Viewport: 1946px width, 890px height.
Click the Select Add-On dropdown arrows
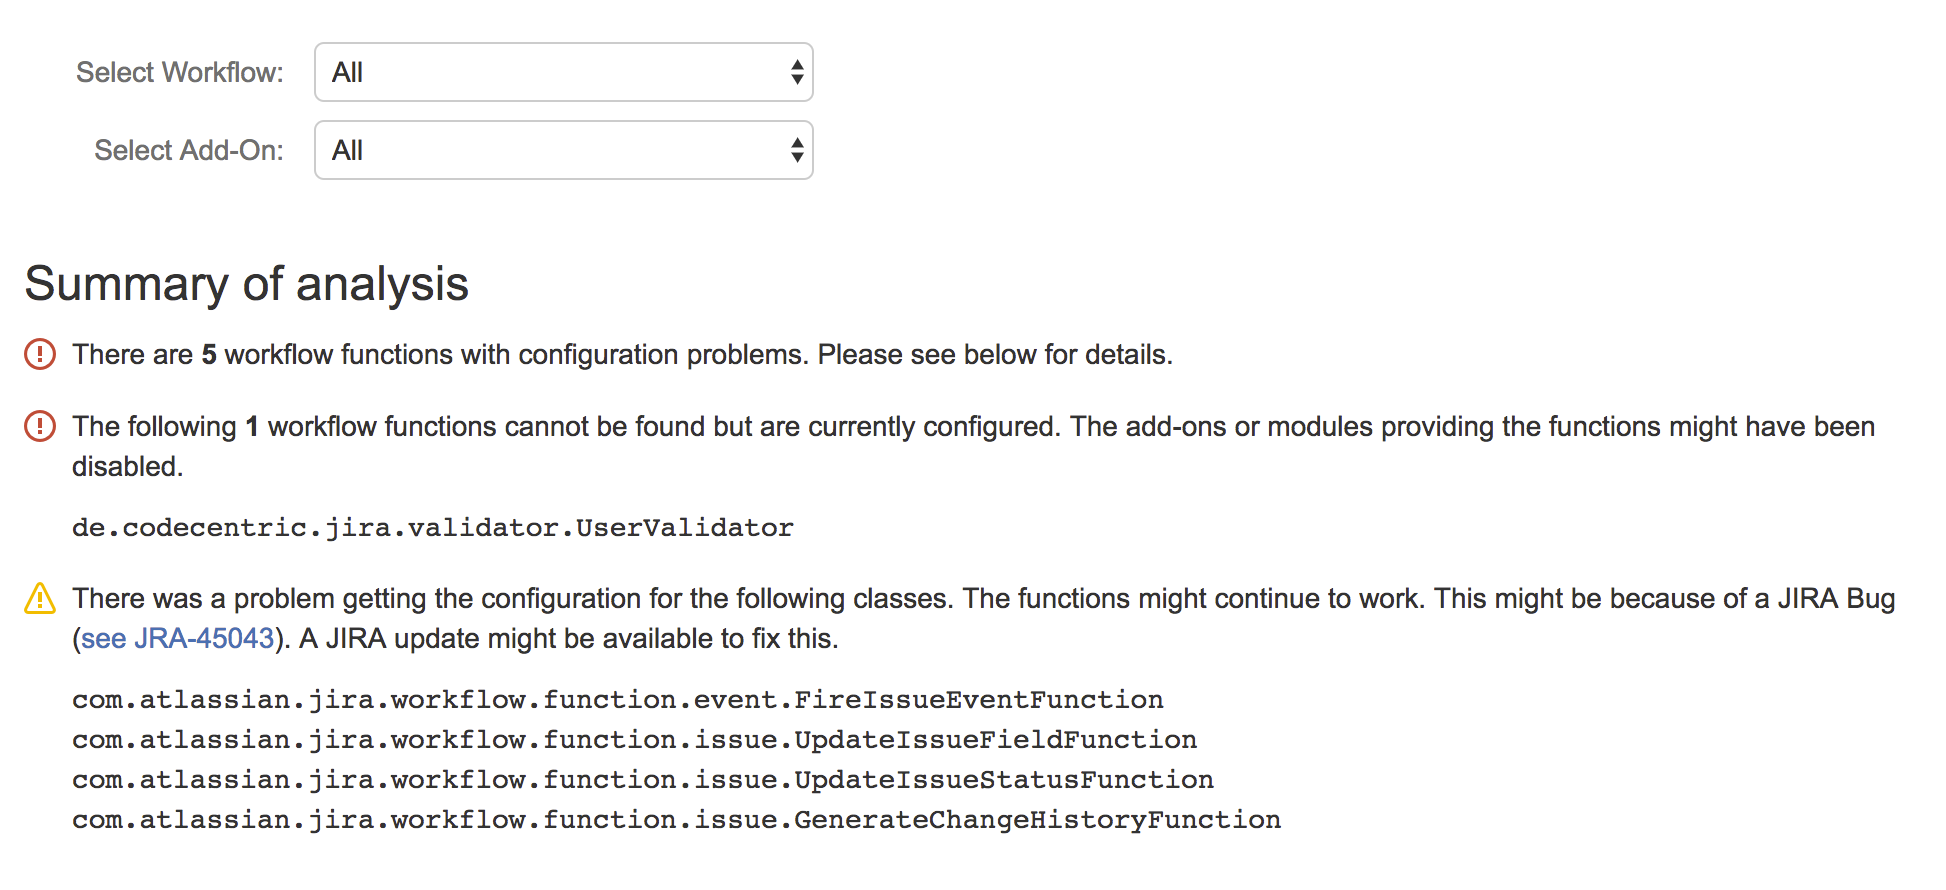(796, 150)
